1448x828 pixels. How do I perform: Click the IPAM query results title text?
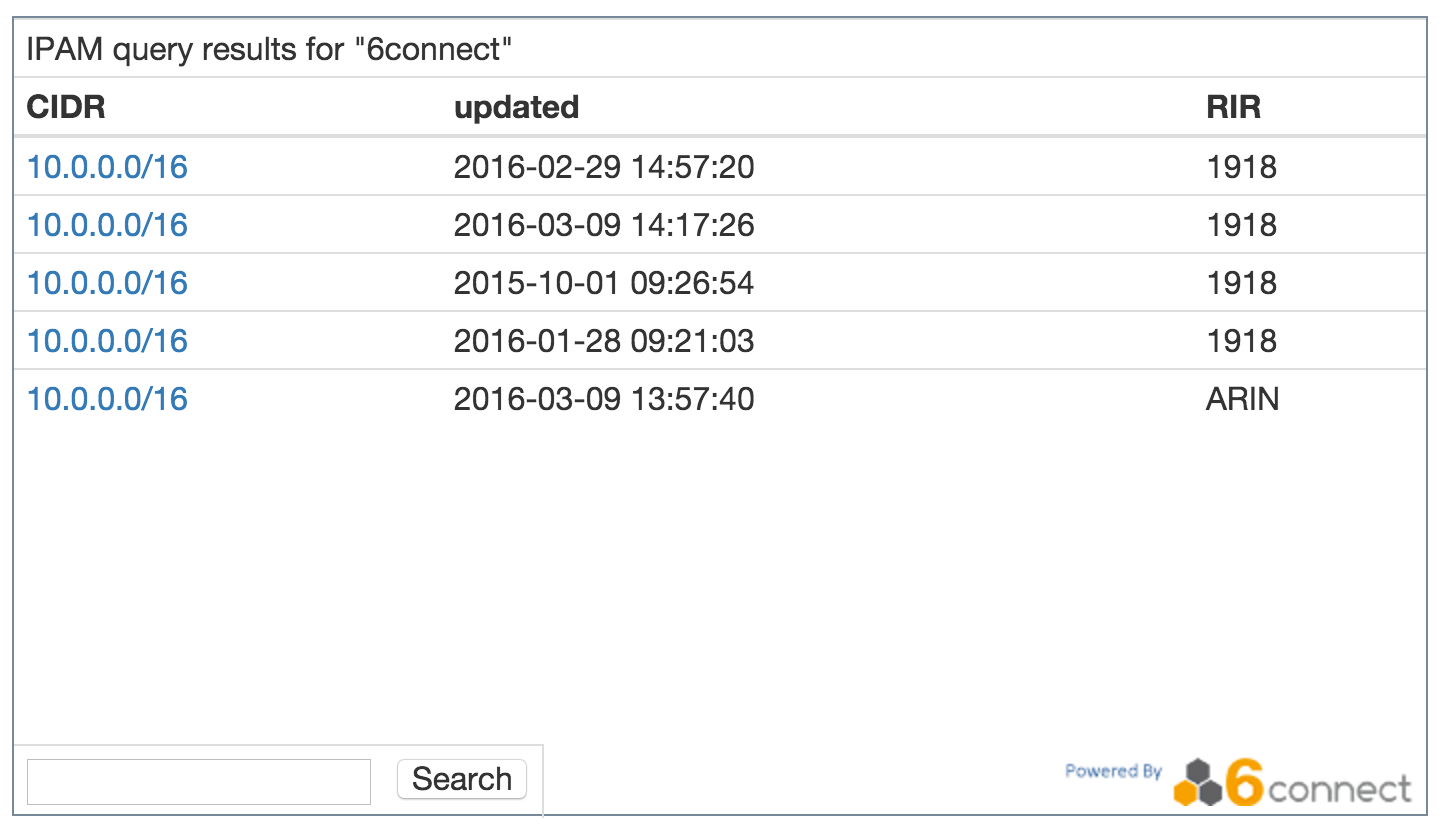[x=269, y=49]
